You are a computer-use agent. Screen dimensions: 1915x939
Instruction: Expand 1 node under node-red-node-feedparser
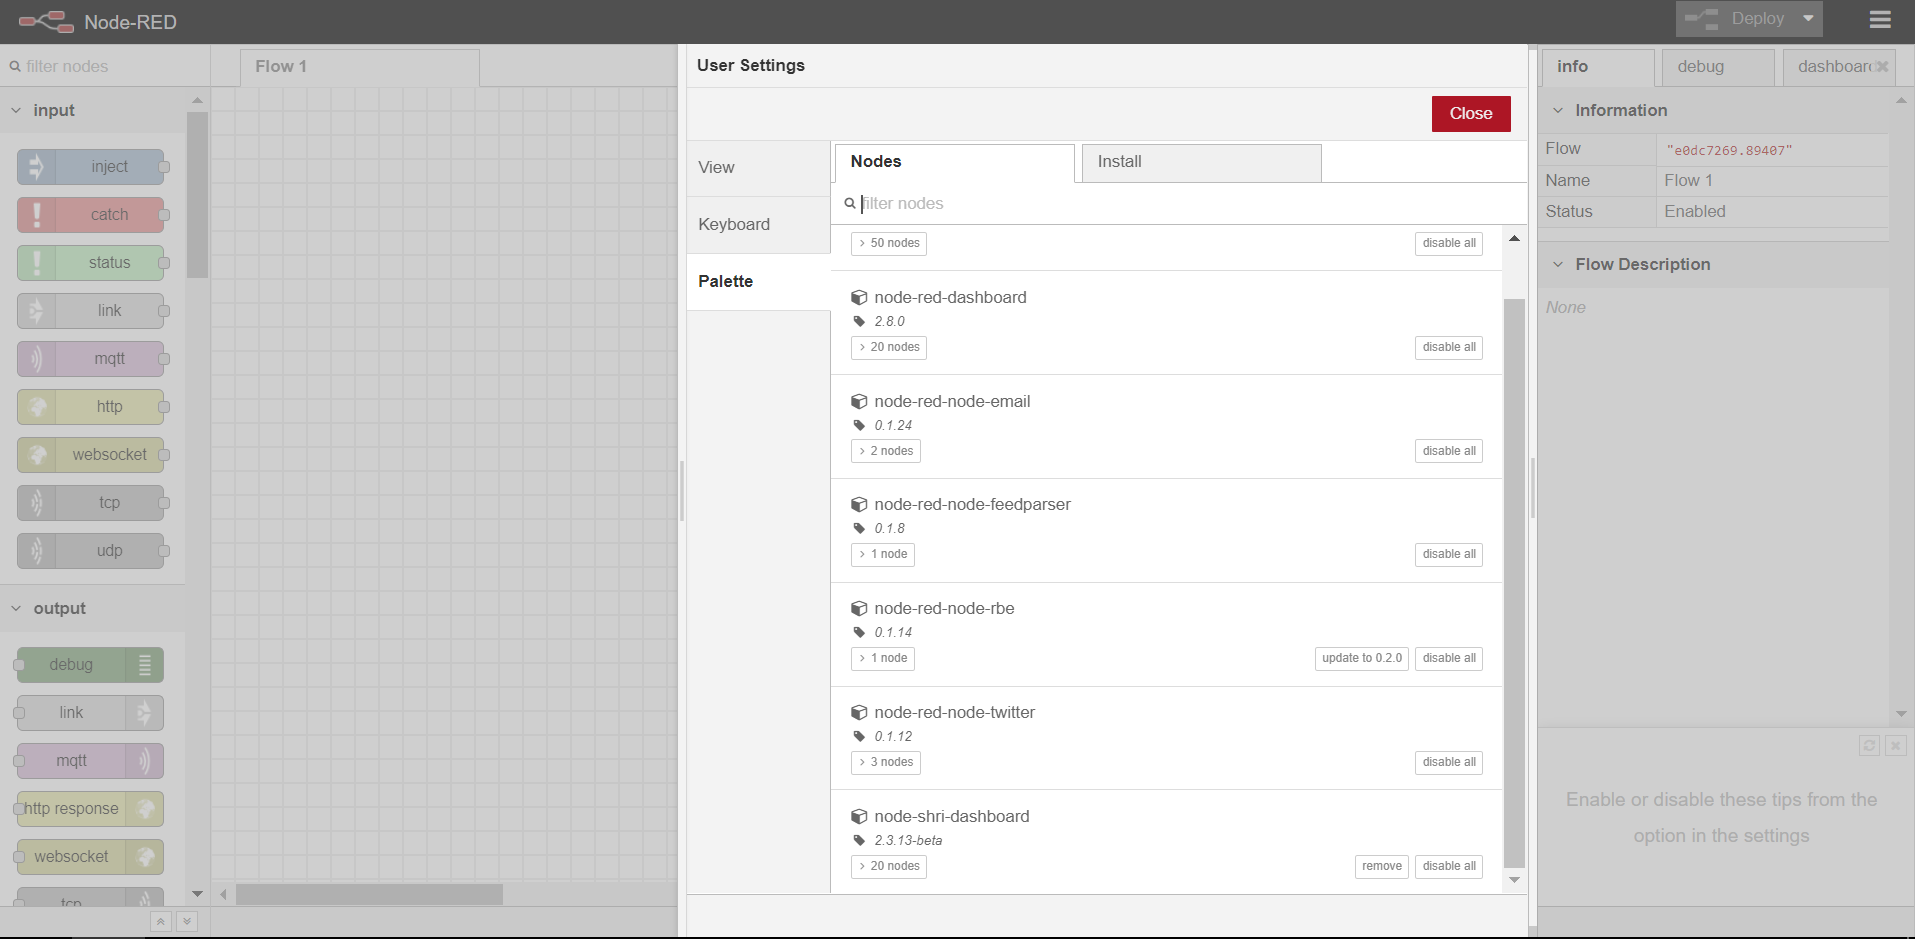[x=883, y=554]
